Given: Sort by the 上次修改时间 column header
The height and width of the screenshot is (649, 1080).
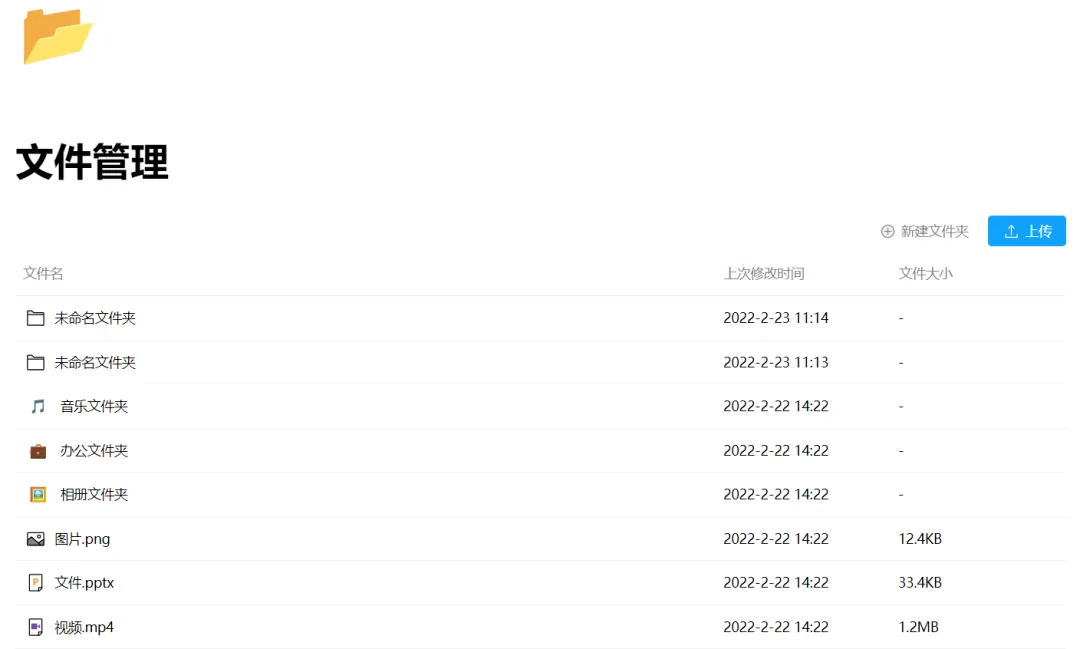Looking at the screenshot, I should point(764,273).
